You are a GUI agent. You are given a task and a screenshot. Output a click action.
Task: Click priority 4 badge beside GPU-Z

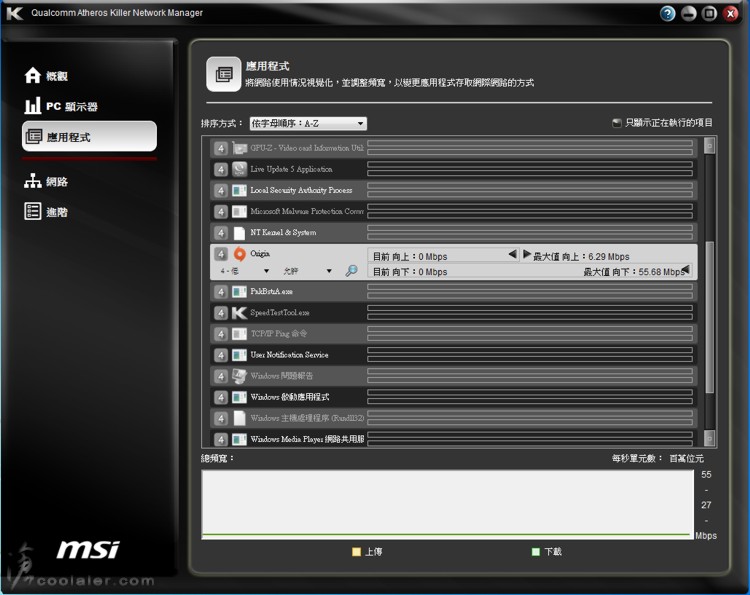221,148
